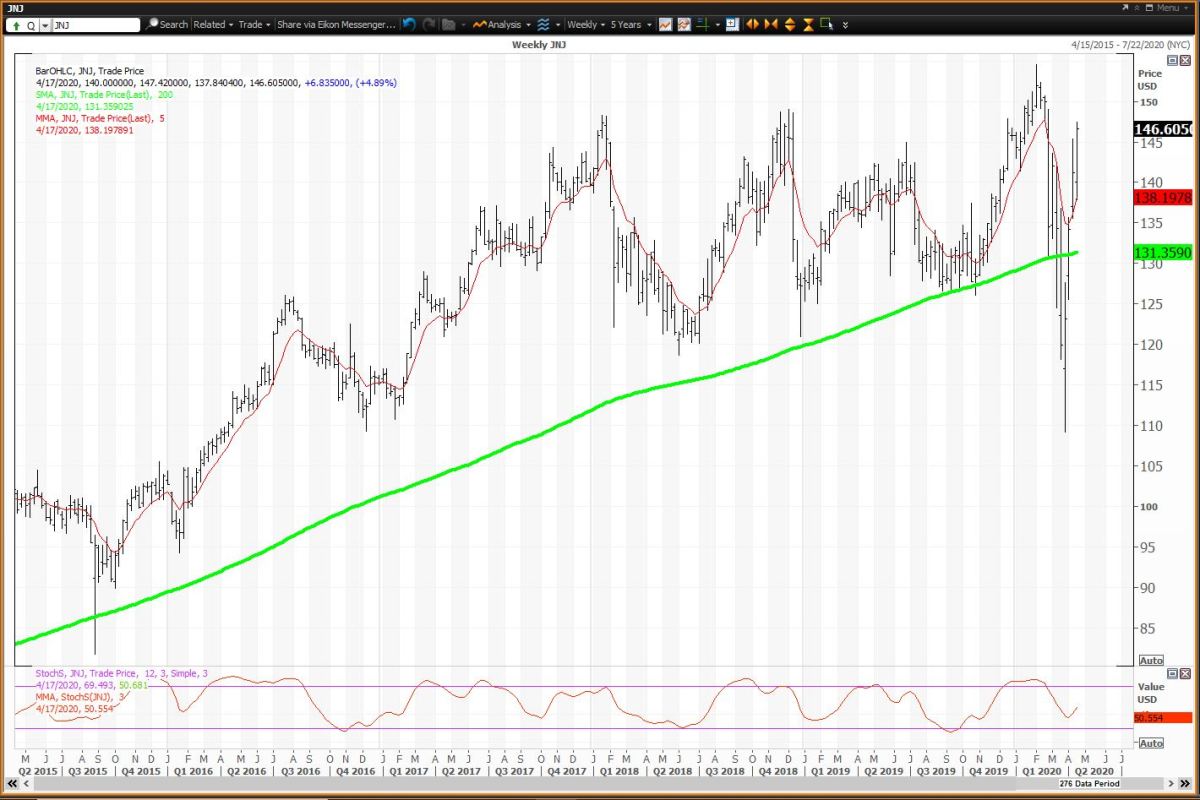Click the JNJ symbol input field
Image resolution: width=1200 pixels, height=800 pixels.
click(95, 24)
